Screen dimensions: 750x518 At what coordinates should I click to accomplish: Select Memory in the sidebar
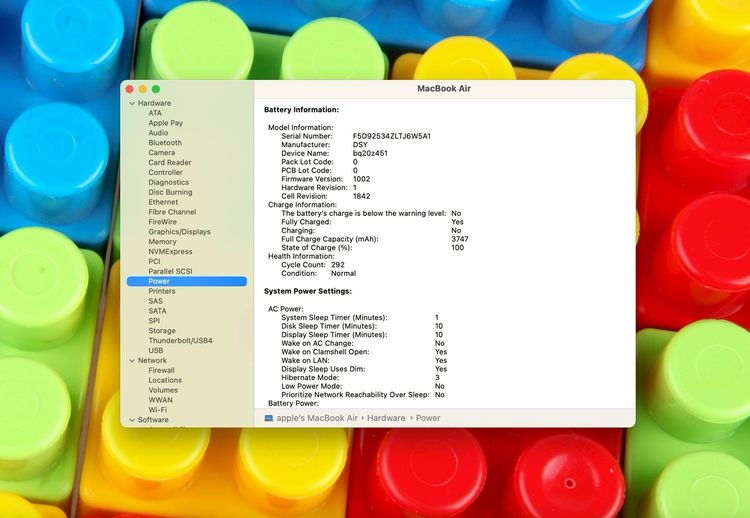[162, 242]
